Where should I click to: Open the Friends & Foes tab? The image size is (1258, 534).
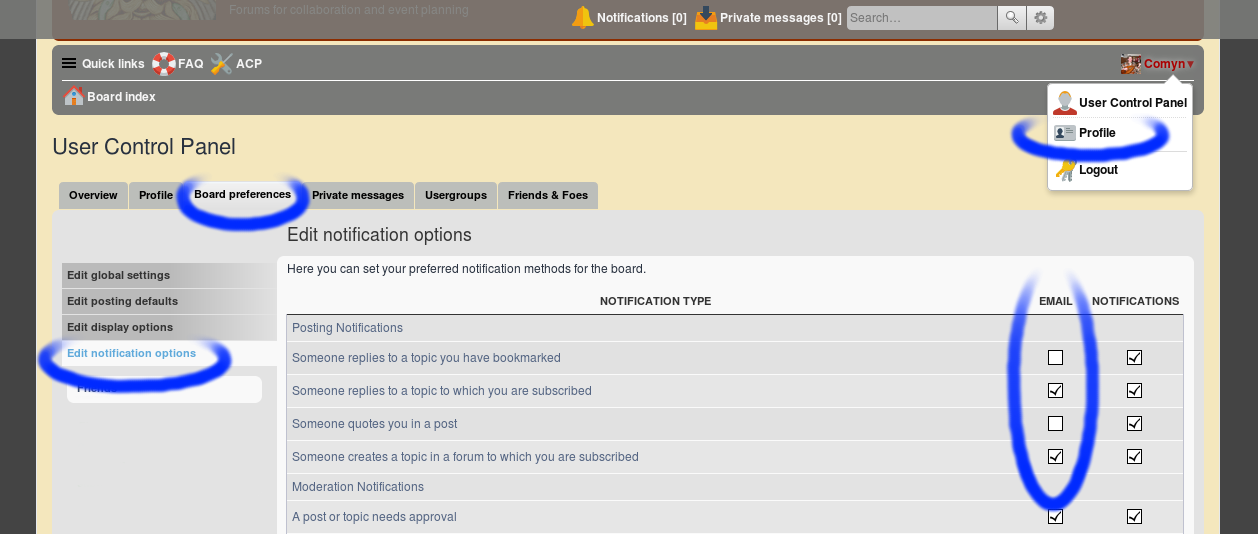(547, 195)
